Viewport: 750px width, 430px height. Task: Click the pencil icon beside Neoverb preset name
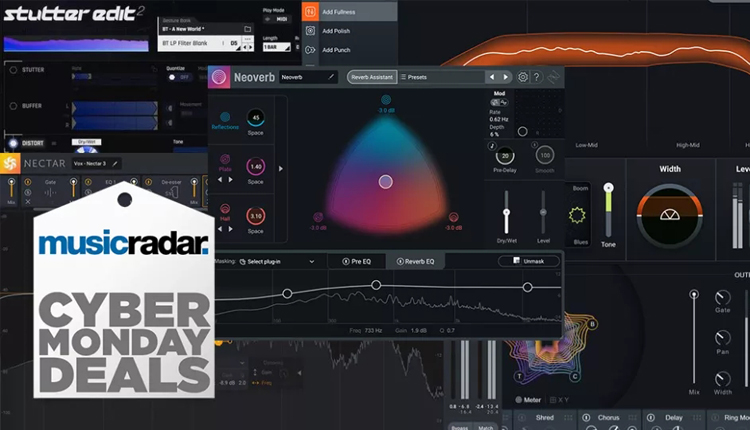[332, 77]
